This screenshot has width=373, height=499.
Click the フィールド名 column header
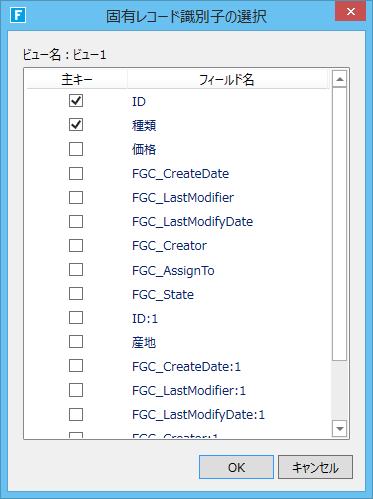tap(228, 79)
